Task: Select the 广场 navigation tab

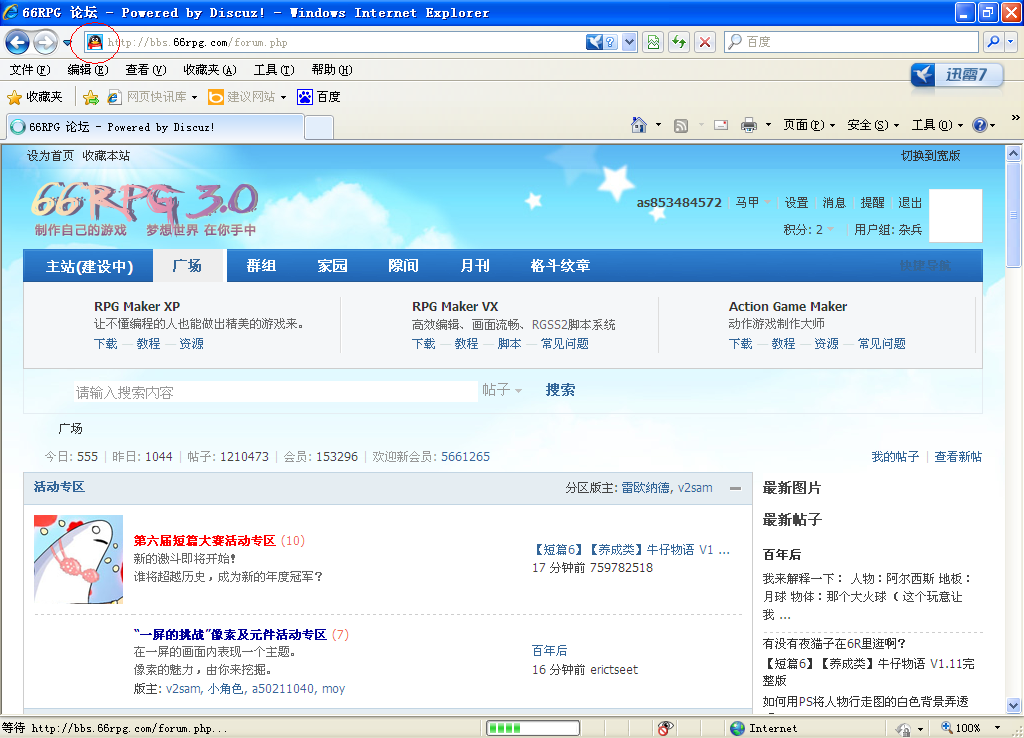Action: click(x=187, y=266)
